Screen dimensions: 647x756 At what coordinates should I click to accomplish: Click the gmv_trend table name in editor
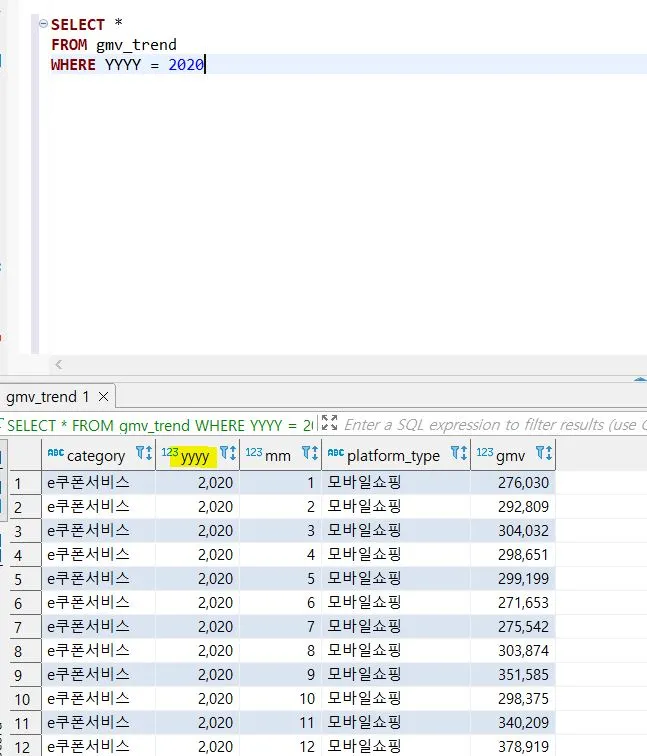pyautogui.click(x=136, y=45)
